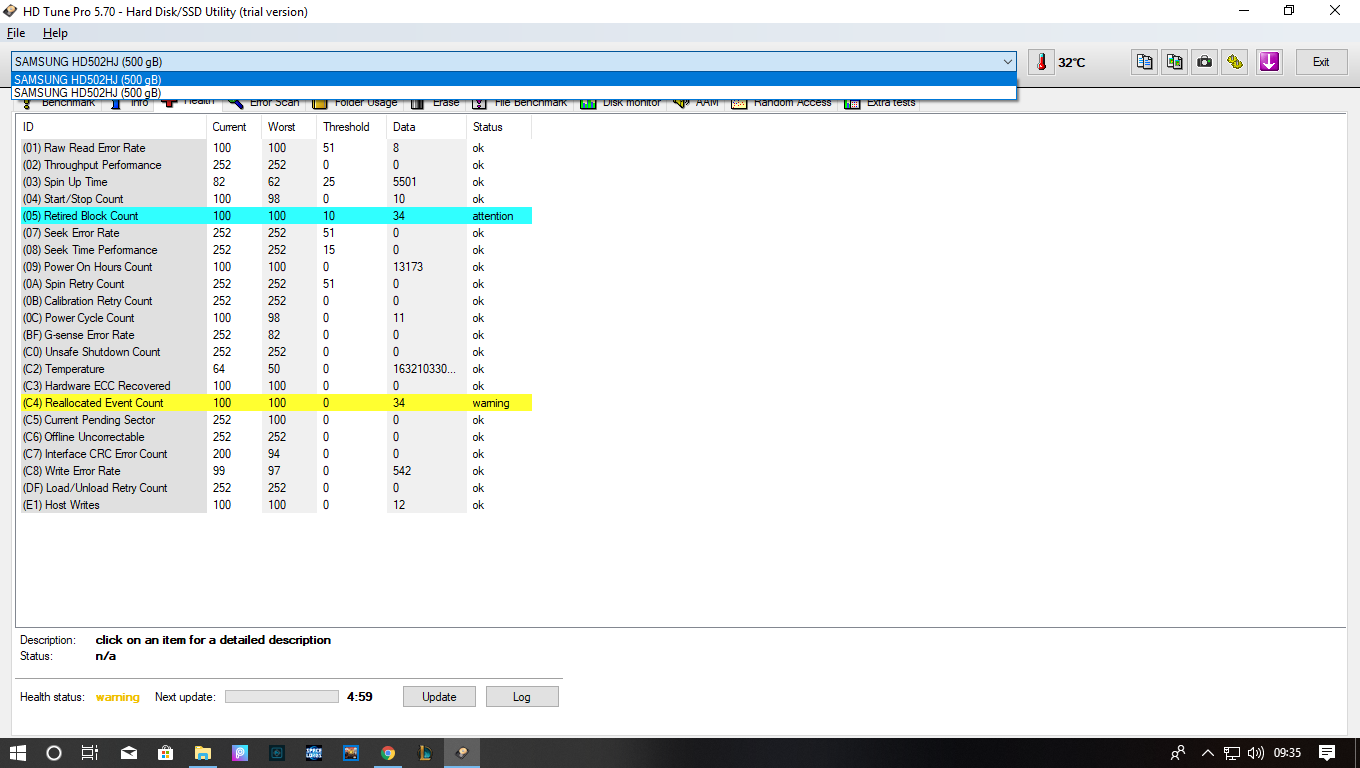Viewport: 1360px width, 768px height.
Task: Select the (C2) Temperature row
Action: [x=276, y=369]
